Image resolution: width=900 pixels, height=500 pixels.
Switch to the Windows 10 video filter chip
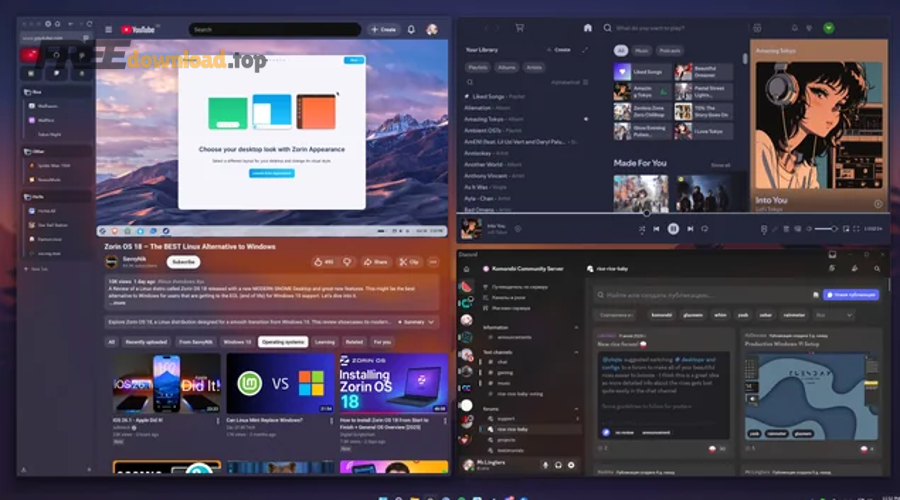click(237, 342)
